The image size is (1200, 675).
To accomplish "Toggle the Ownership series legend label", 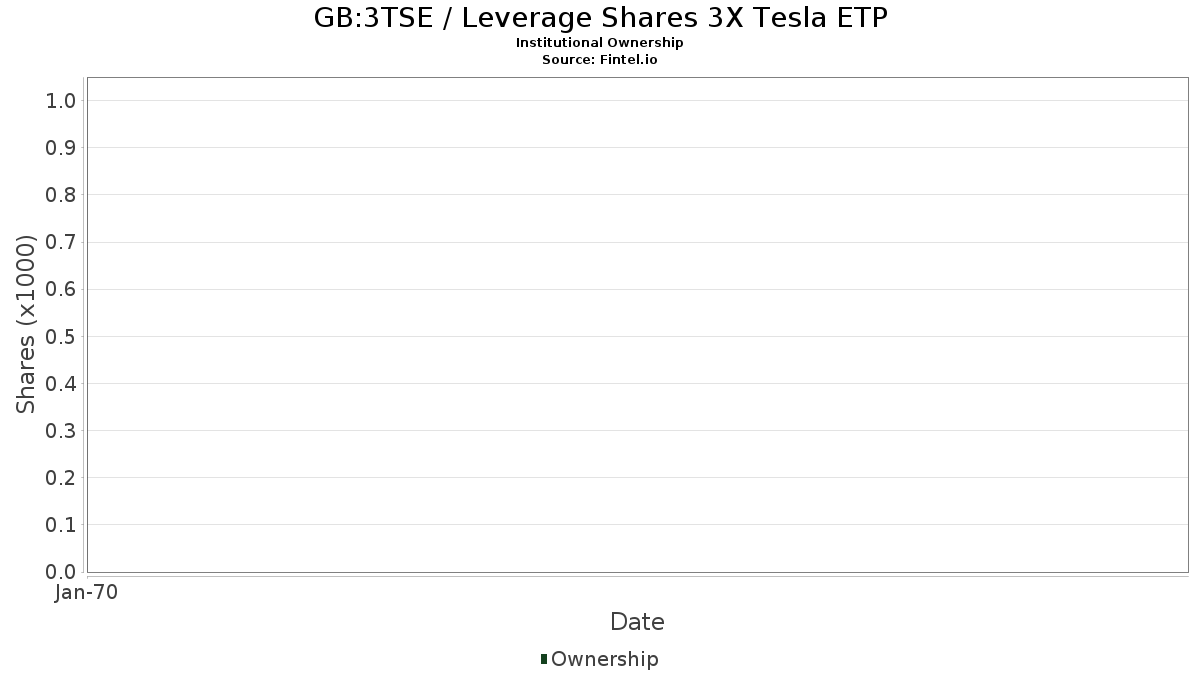I will coord(604,659).
